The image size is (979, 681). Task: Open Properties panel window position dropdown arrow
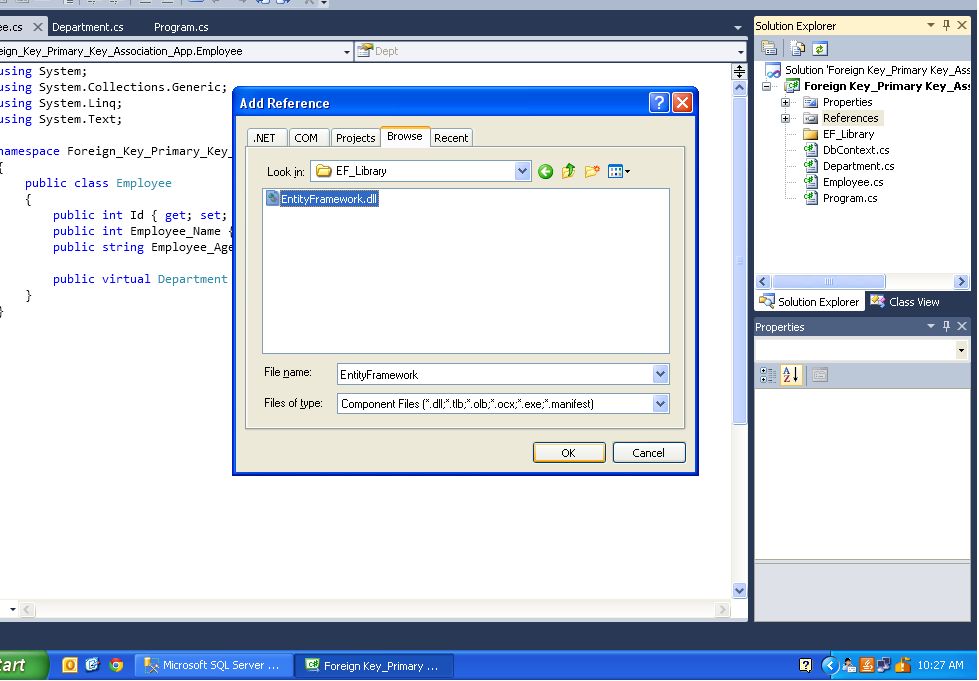931,326
